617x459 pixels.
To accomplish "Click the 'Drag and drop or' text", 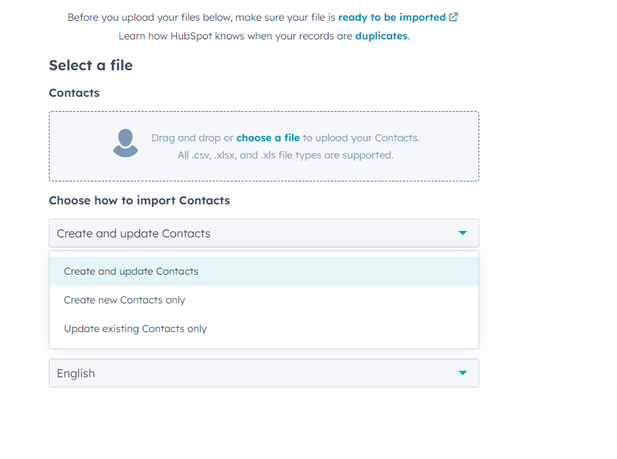I will click(192, 137).
